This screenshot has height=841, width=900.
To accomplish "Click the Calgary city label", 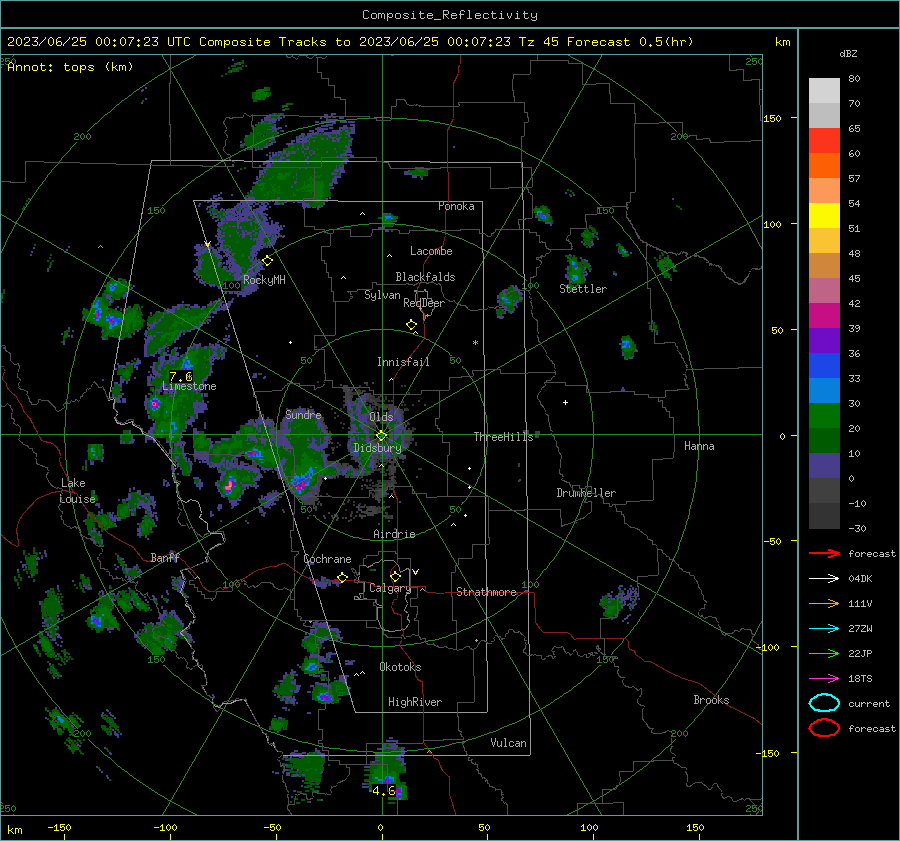I will coord(390,588).
